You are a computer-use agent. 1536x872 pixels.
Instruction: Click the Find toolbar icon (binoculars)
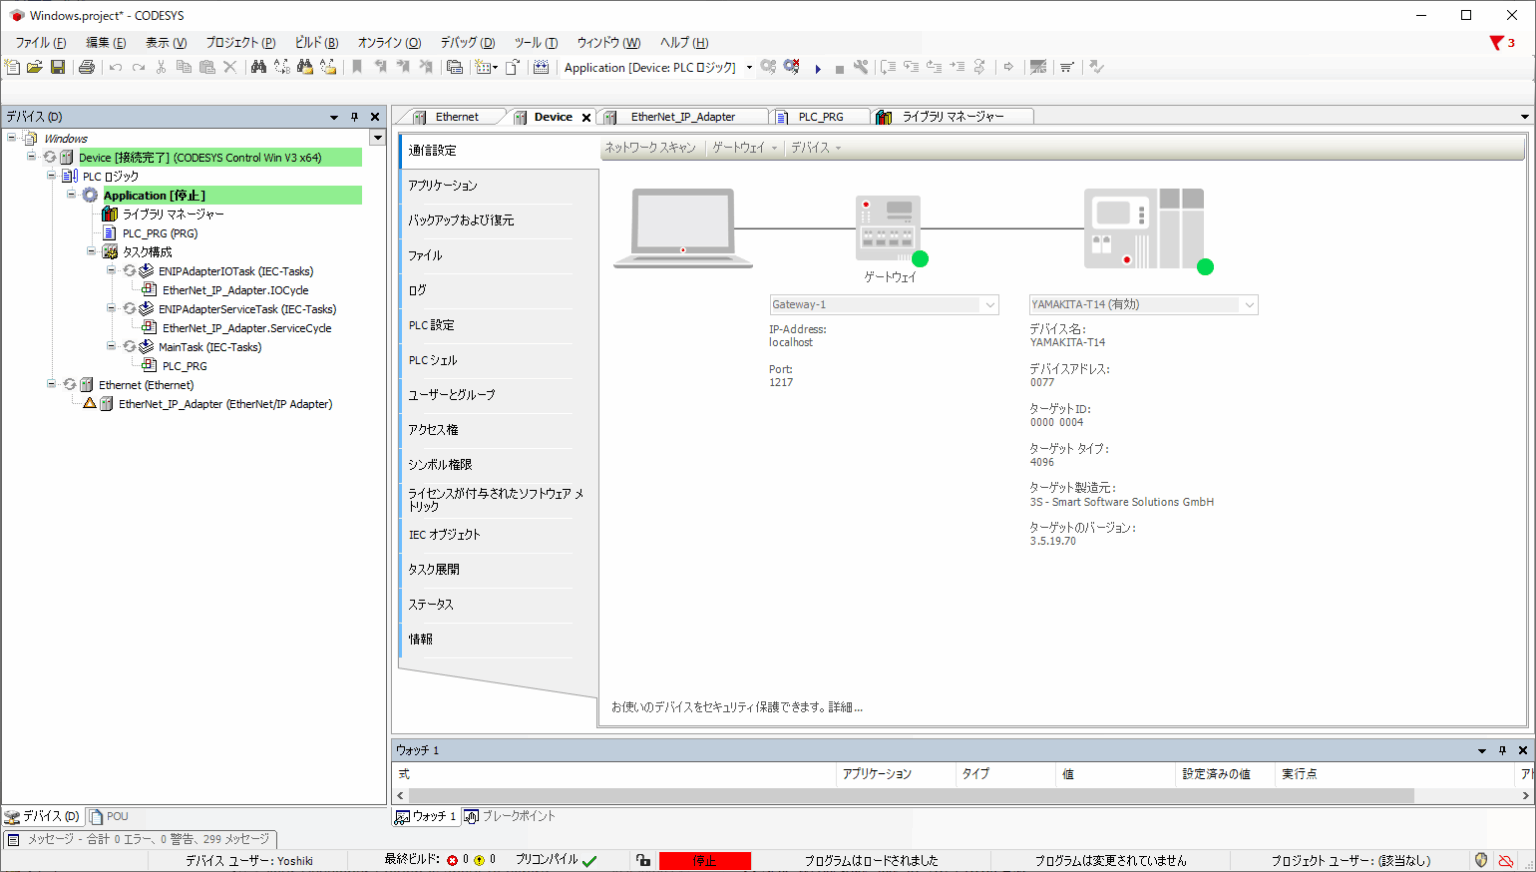click(x=258, y=67)
